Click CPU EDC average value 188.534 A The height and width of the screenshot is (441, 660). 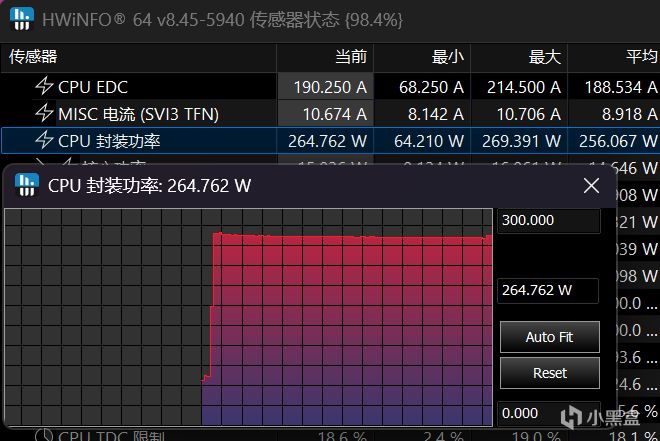click(x=621, y=88)
